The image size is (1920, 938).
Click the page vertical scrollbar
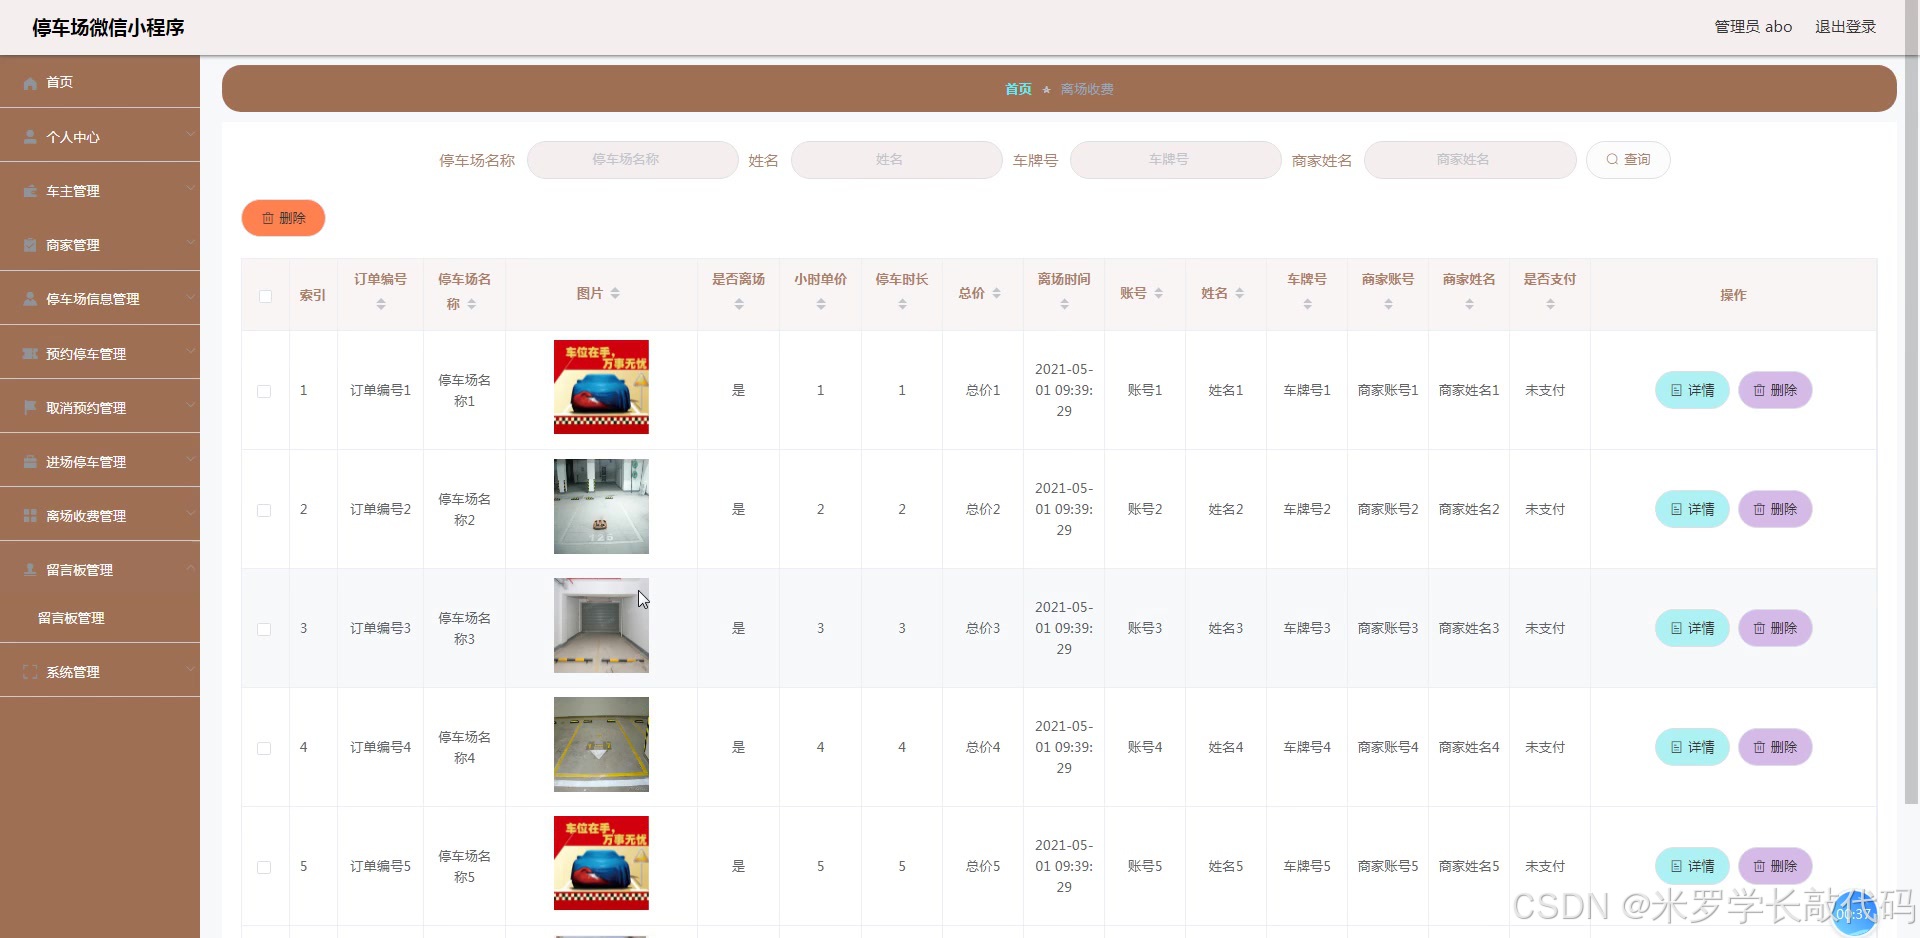tap(1911, 400)
